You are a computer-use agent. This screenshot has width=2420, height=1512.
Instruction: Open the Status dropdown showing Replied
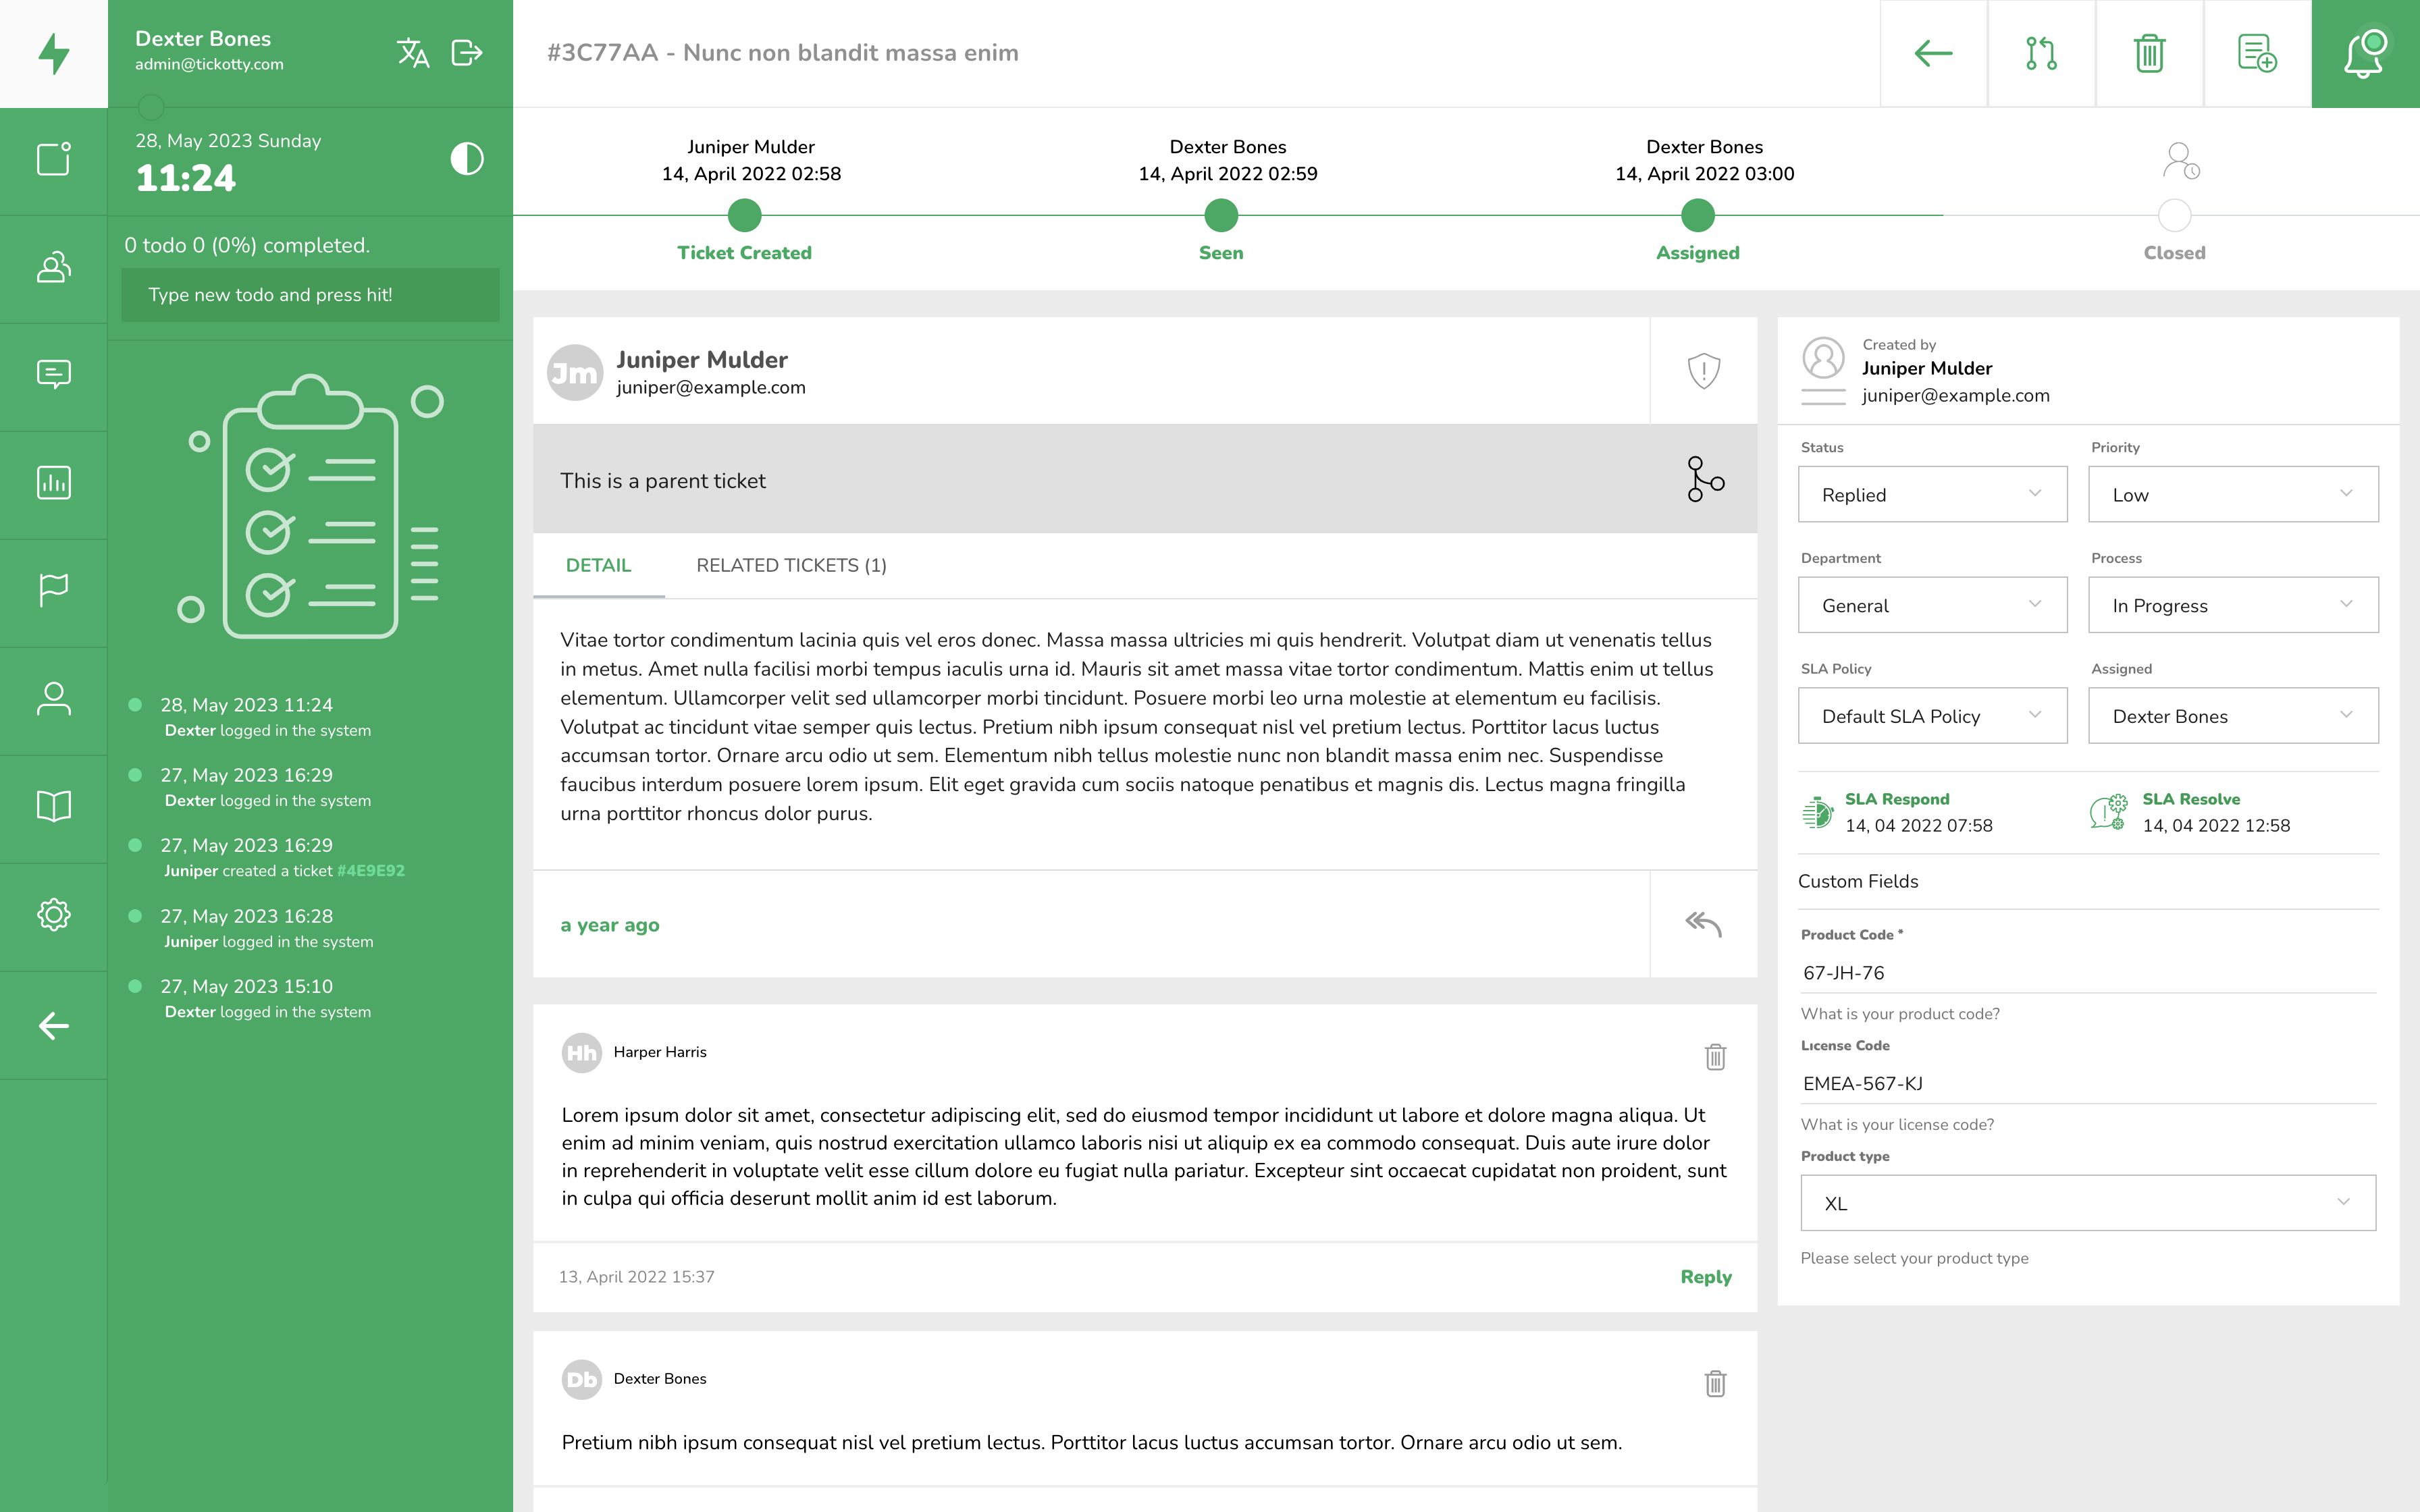[x=1932, y=494]
